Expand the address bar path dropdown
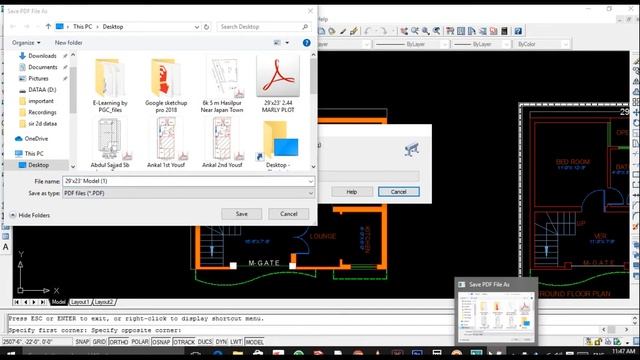 (x=197, y=27)
